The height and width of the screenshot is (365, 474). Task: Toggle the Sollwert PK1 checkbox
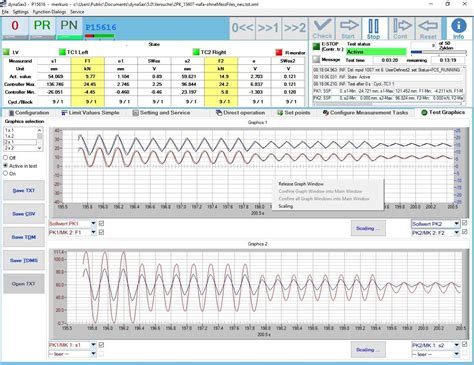[x=101, y=223]
